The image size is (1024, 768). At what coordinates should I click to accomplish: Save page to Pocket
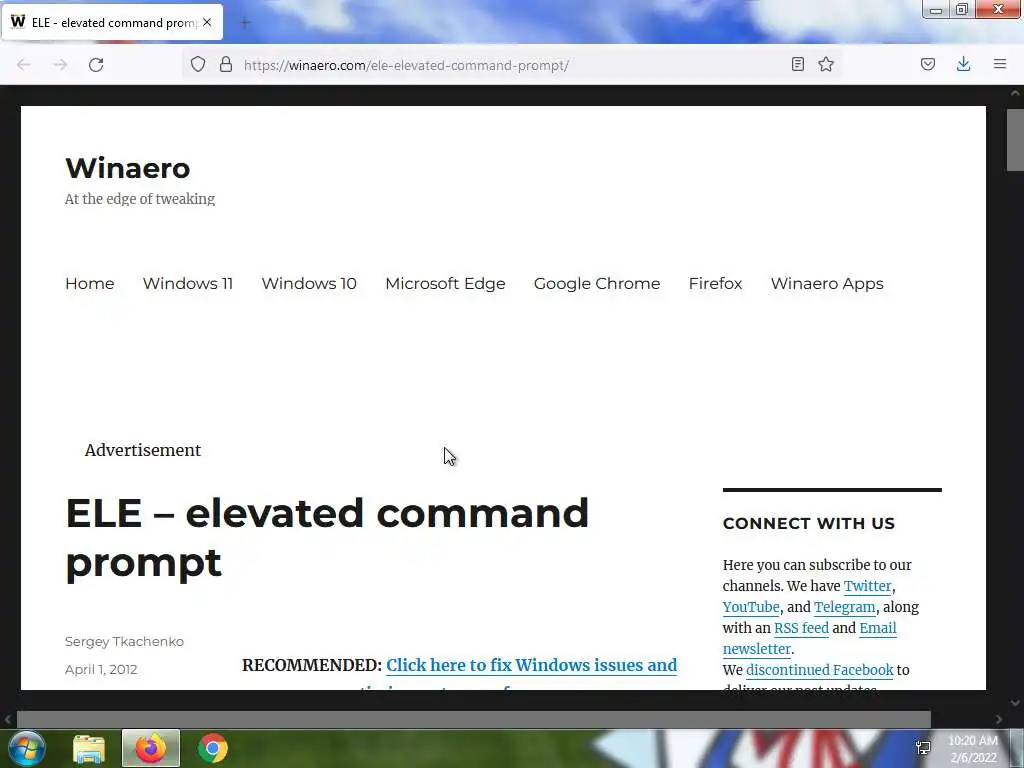(x=927, y=64)
